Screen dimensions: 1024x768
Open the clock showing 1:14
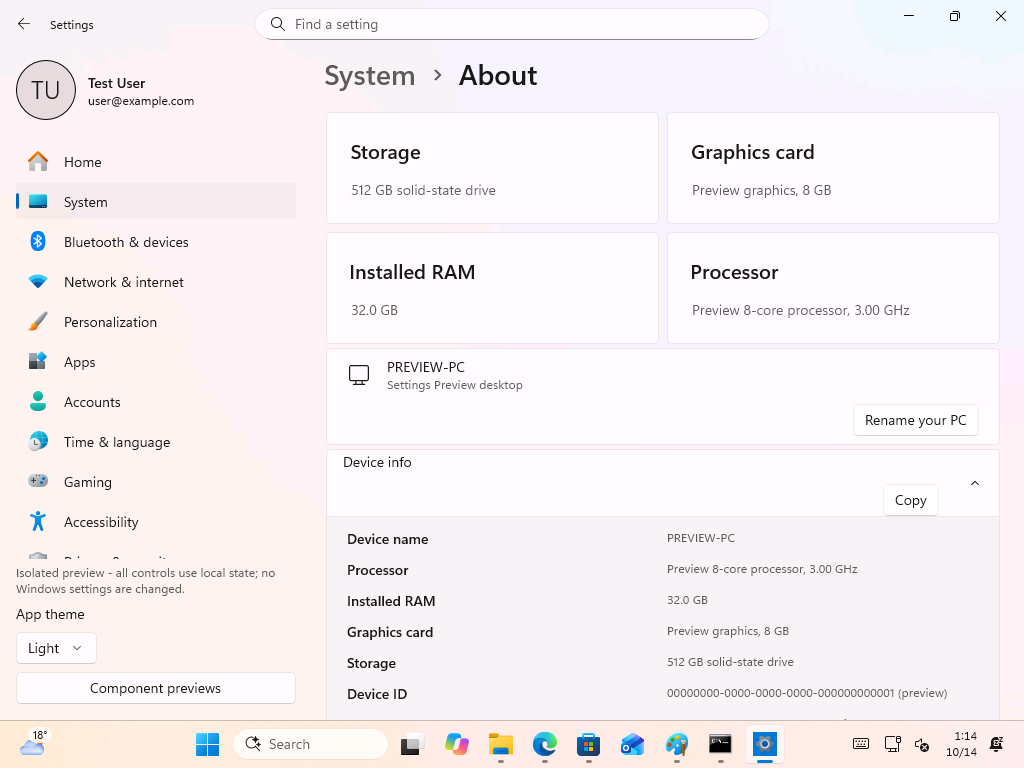coord(962,744)
